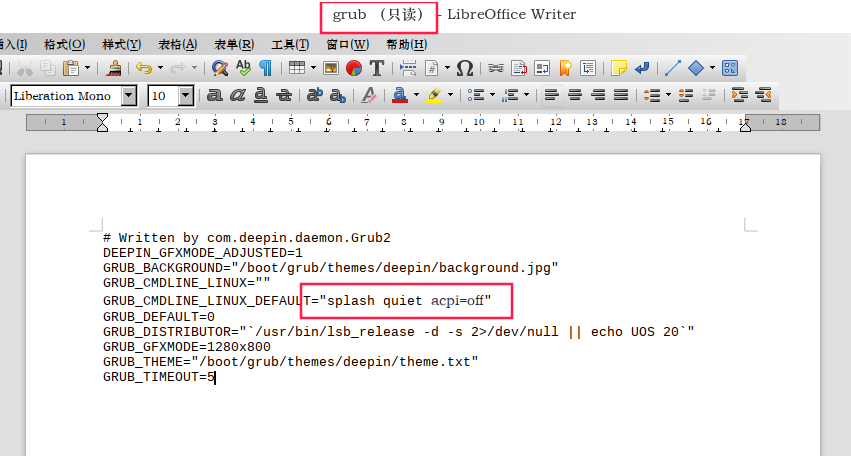851x456 pixels.
Task: Select Align Right paragraph alignment
Action: [x=598, y=96]
